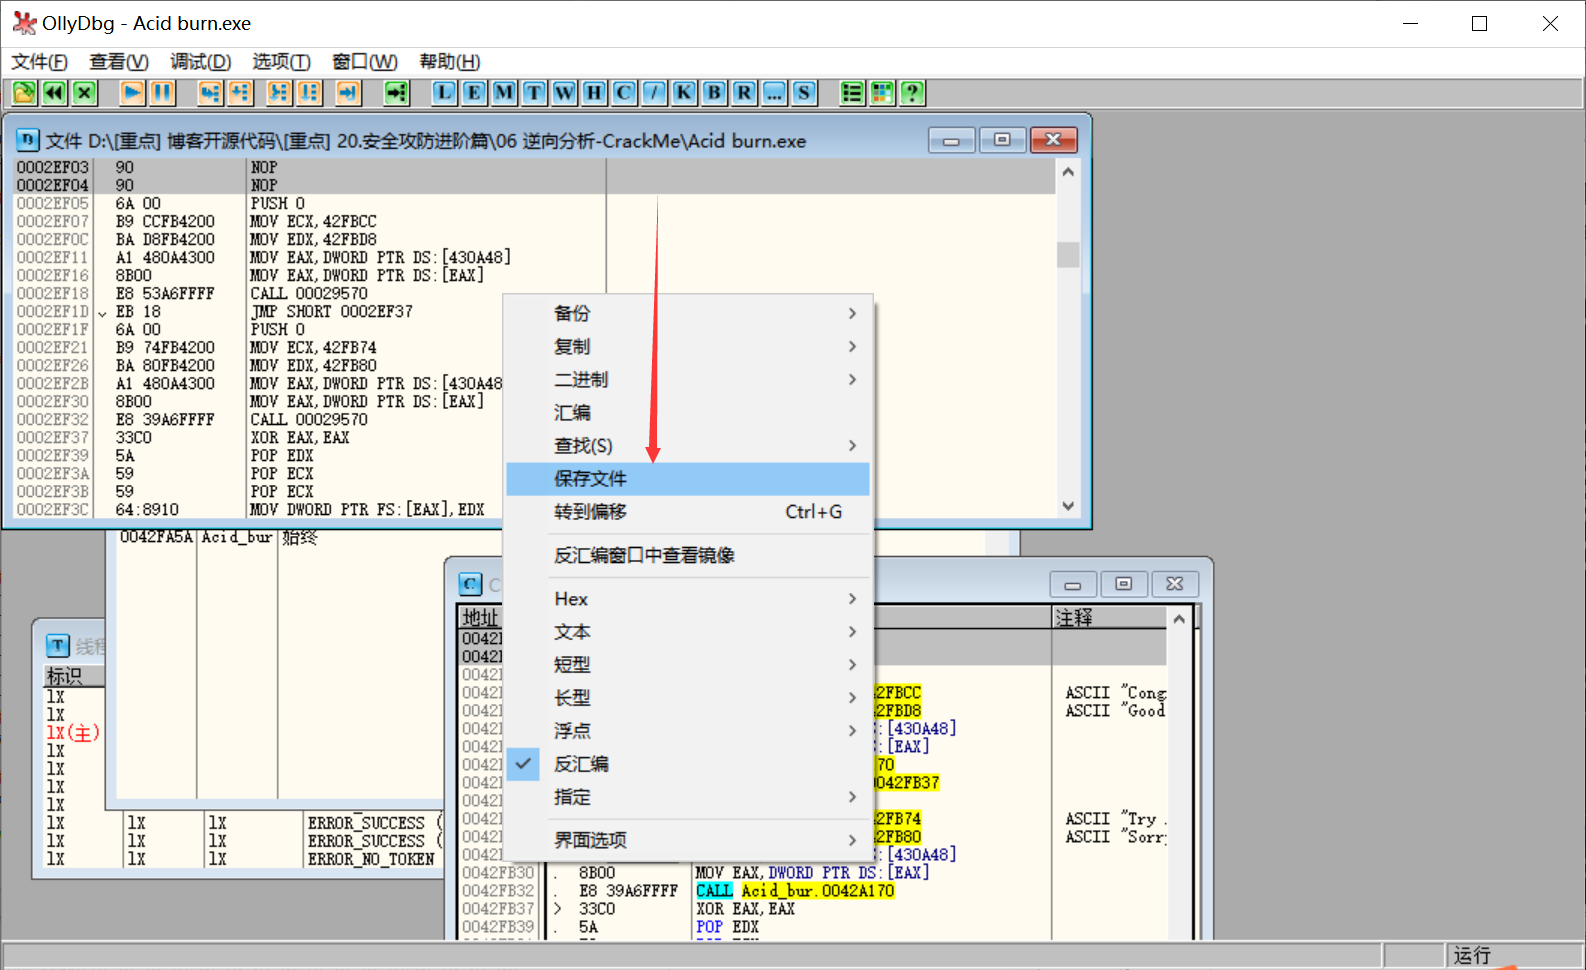Click the Restart program rewind icon
Image resolution: width=1586 pixels, height=970 pixels.
coord(54,93)
